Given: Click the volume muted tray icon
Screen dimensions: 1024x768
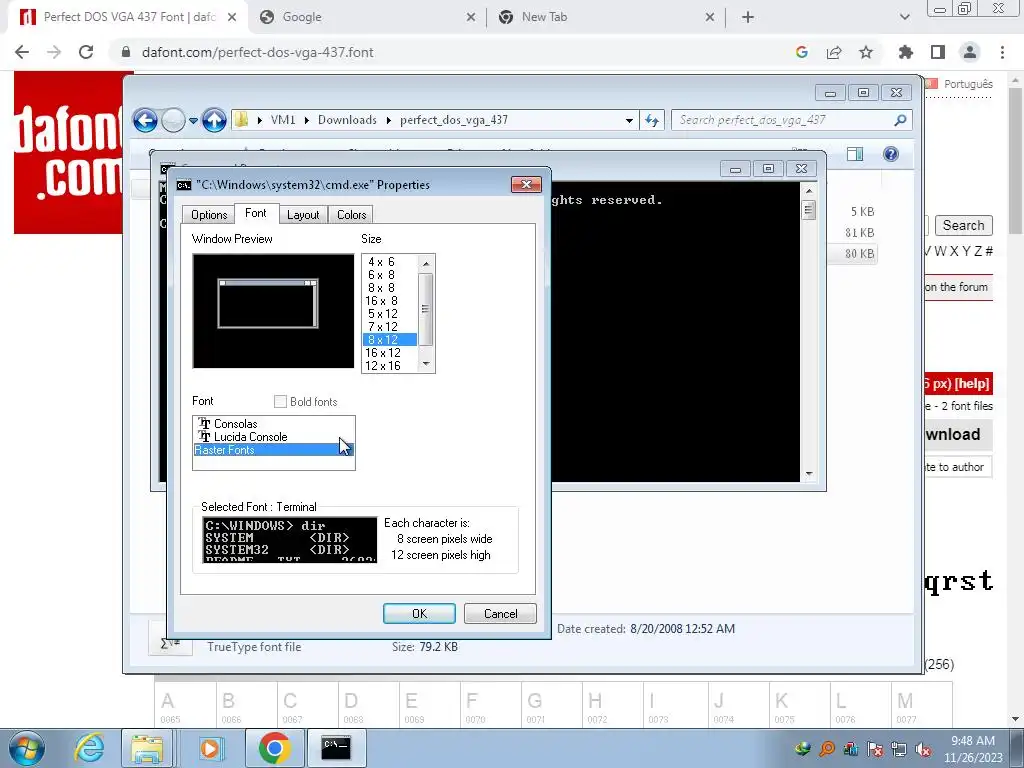Looking at the screenshot, I should point(923,749).
